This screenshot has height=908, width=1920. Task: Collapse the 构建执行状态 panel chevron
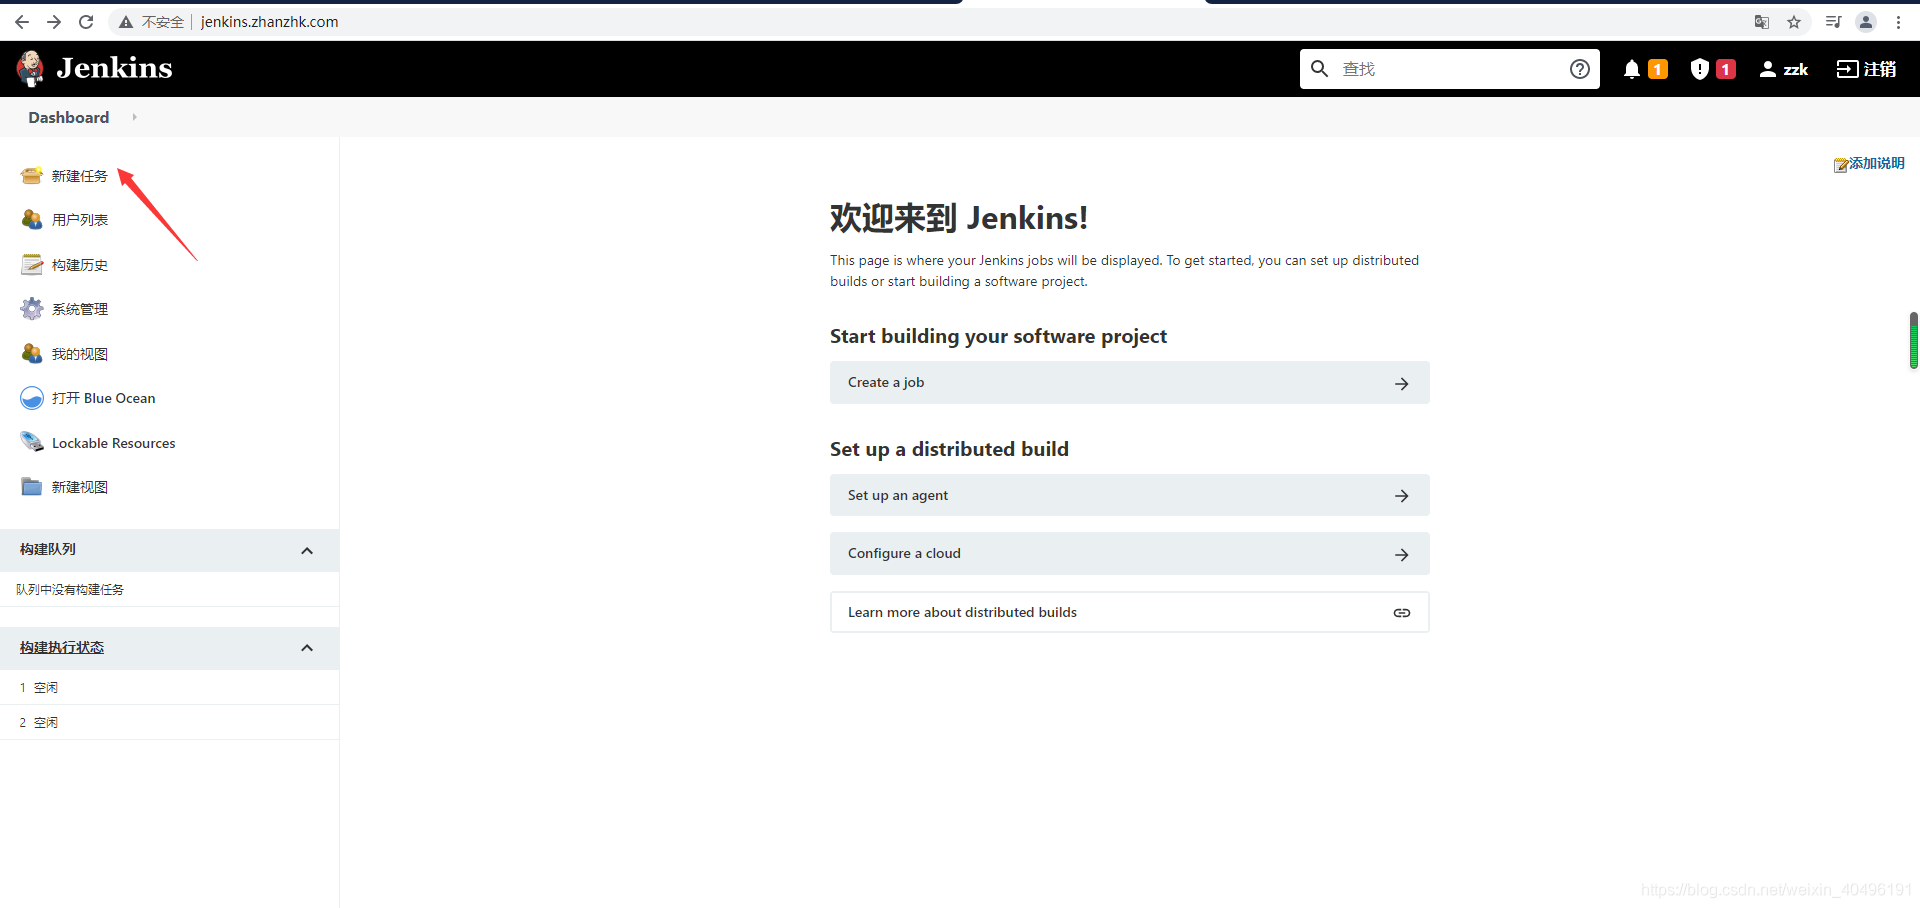pyautogui.click(x=307, y=648)
